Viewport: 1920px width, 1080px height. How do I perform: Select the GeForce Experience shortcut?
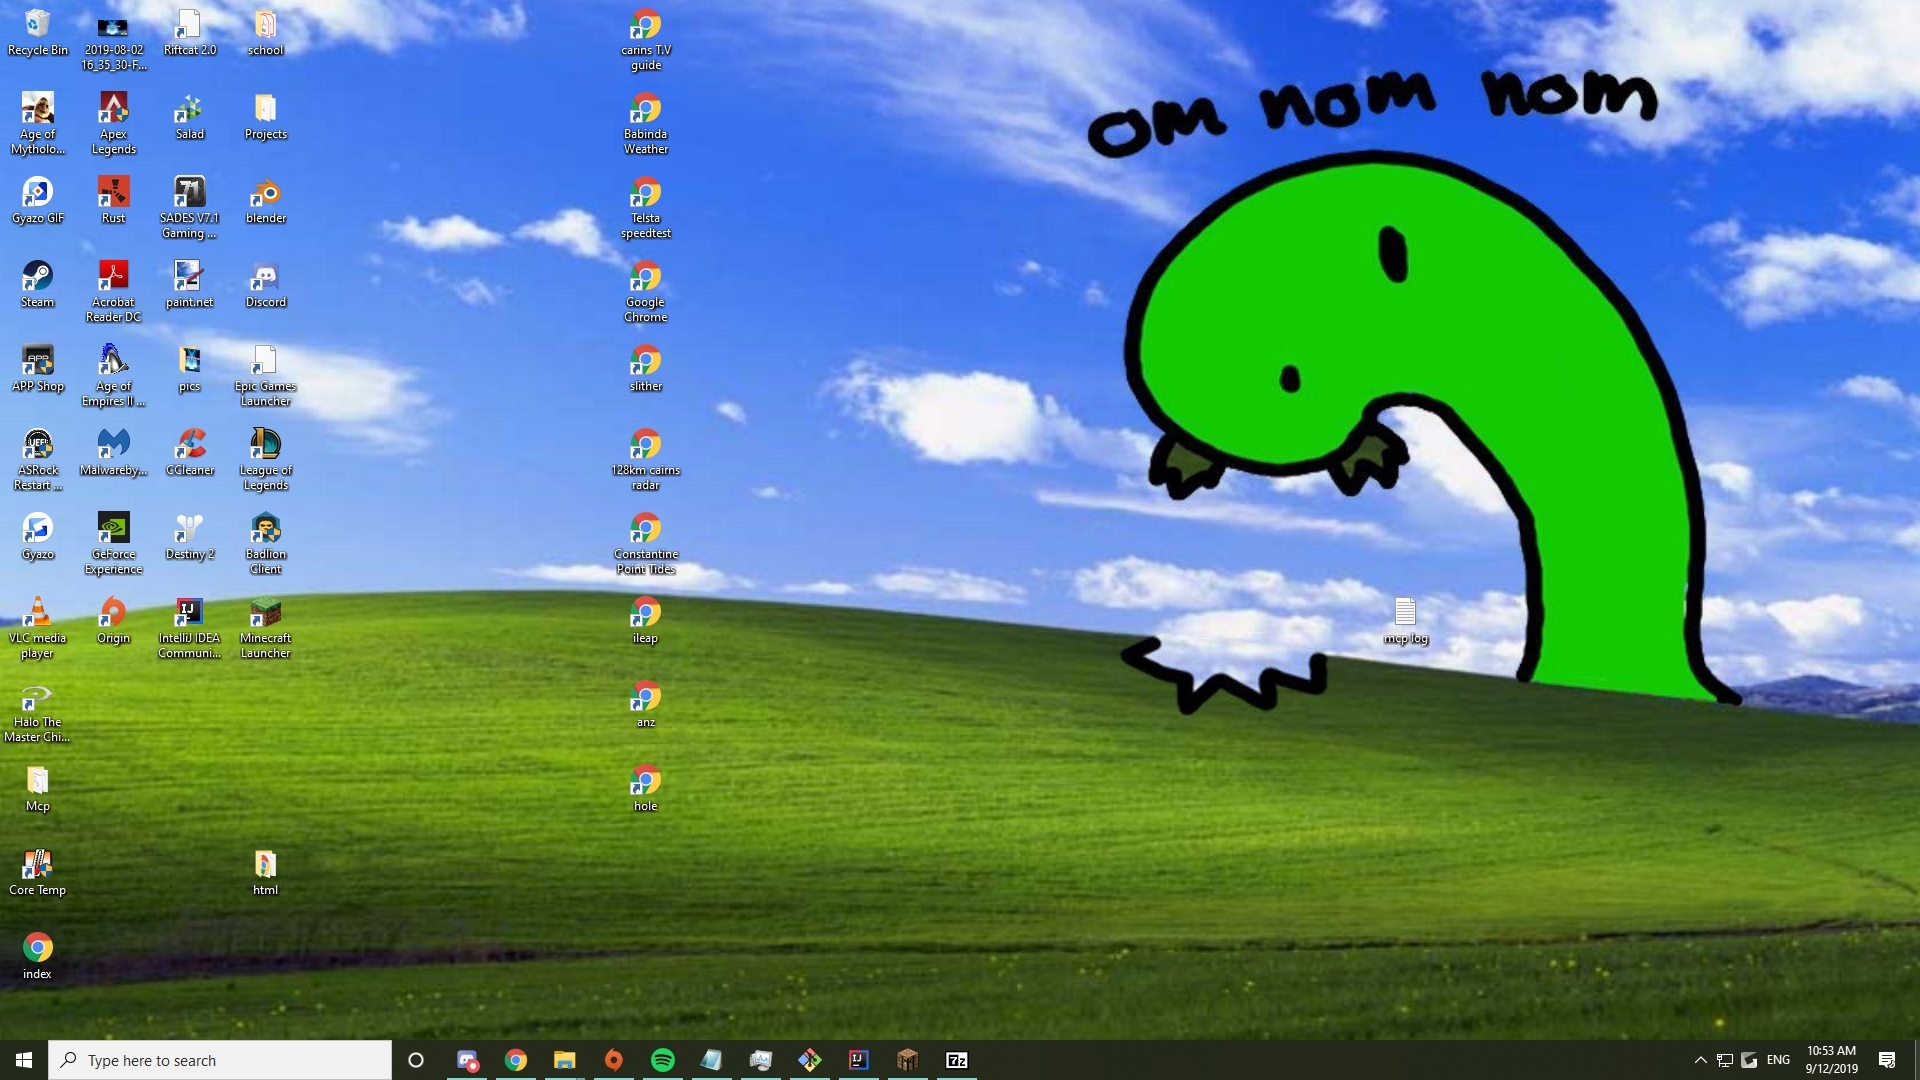[x=113, y=543]
